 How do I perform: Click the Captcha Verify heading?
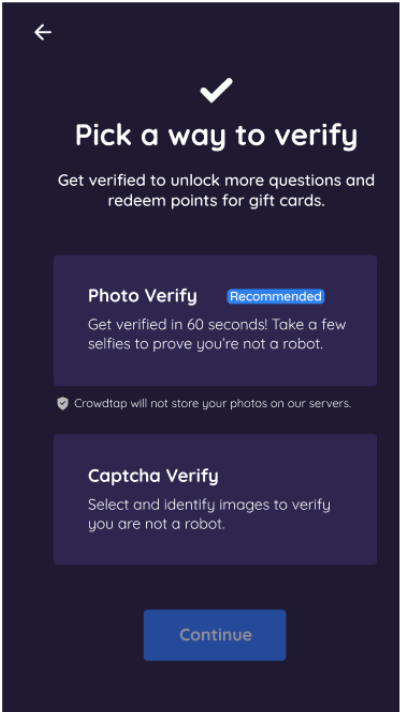coord(153,476)
